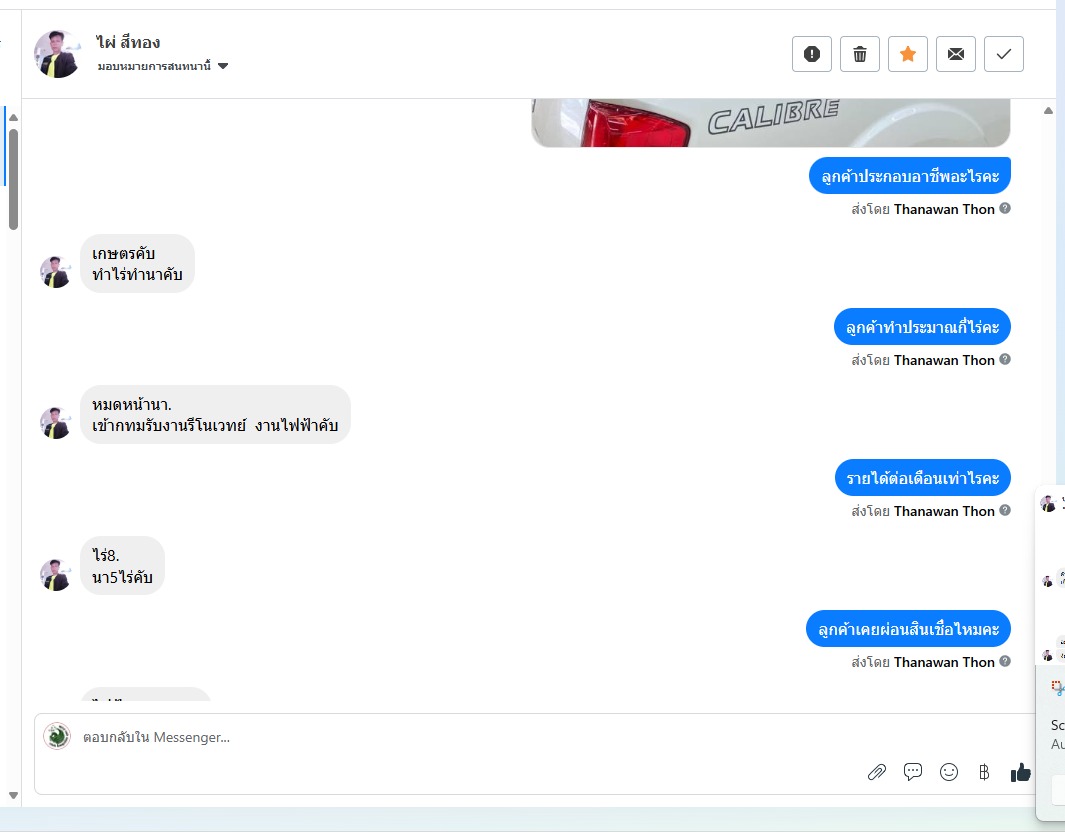Open the emoji picker smiley icon

[949, 772]
